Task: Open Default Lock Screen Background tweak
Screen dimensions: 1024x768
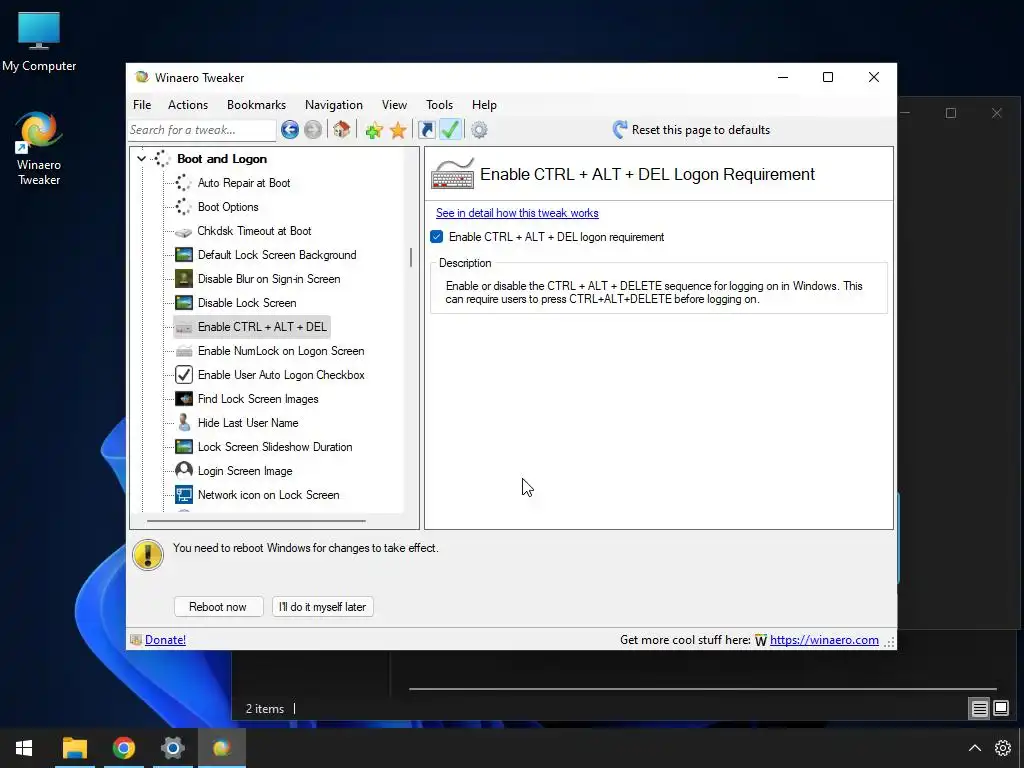Action: point(277,255)
